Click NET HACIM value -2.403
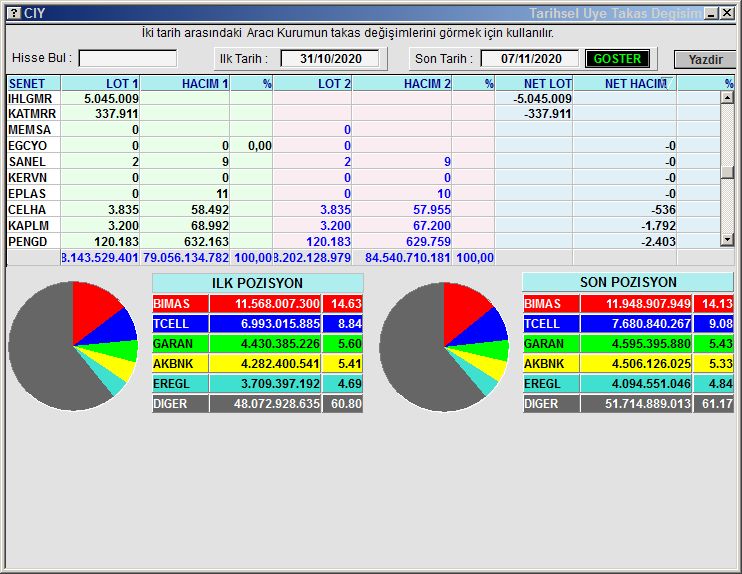 [x=658, y=242]
